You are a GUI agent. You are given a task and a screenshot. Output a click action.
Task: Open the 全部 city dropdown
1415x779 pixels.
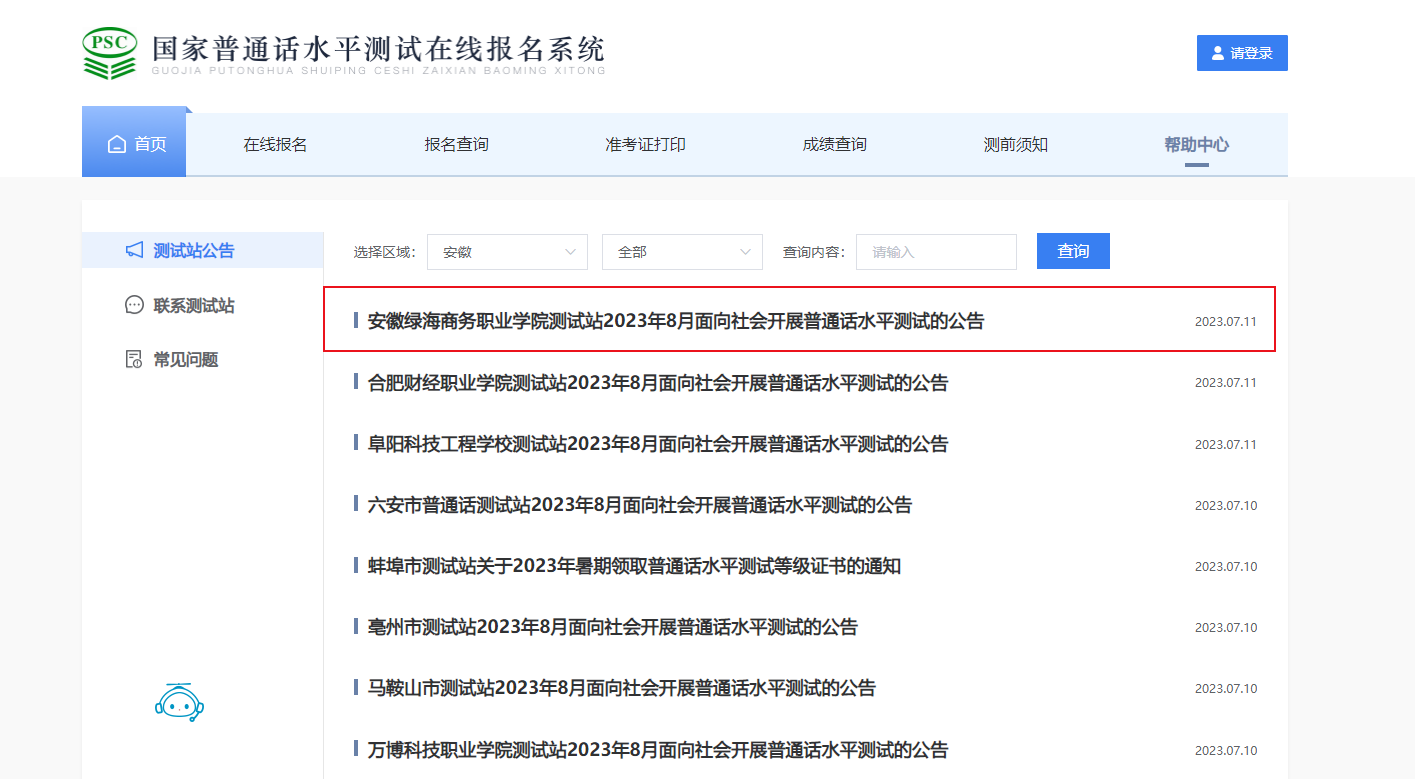[682, 252]
